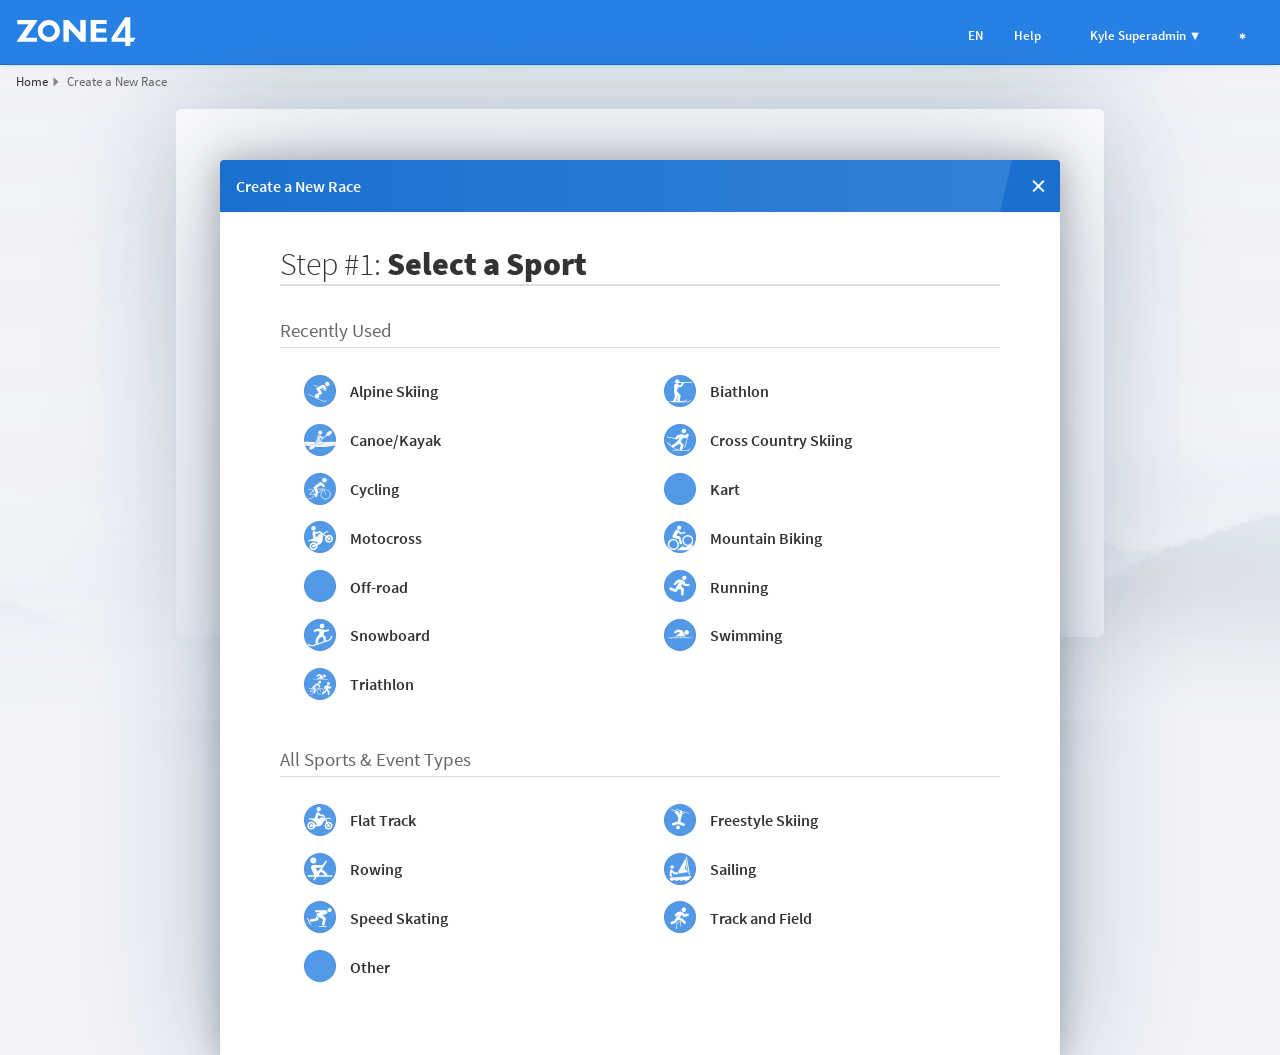Click the Alpine Skiing sport icon
Image resolution: width=1280 pixels, height=1055 pixels.
pyautogui.click(x=320, y=391)
